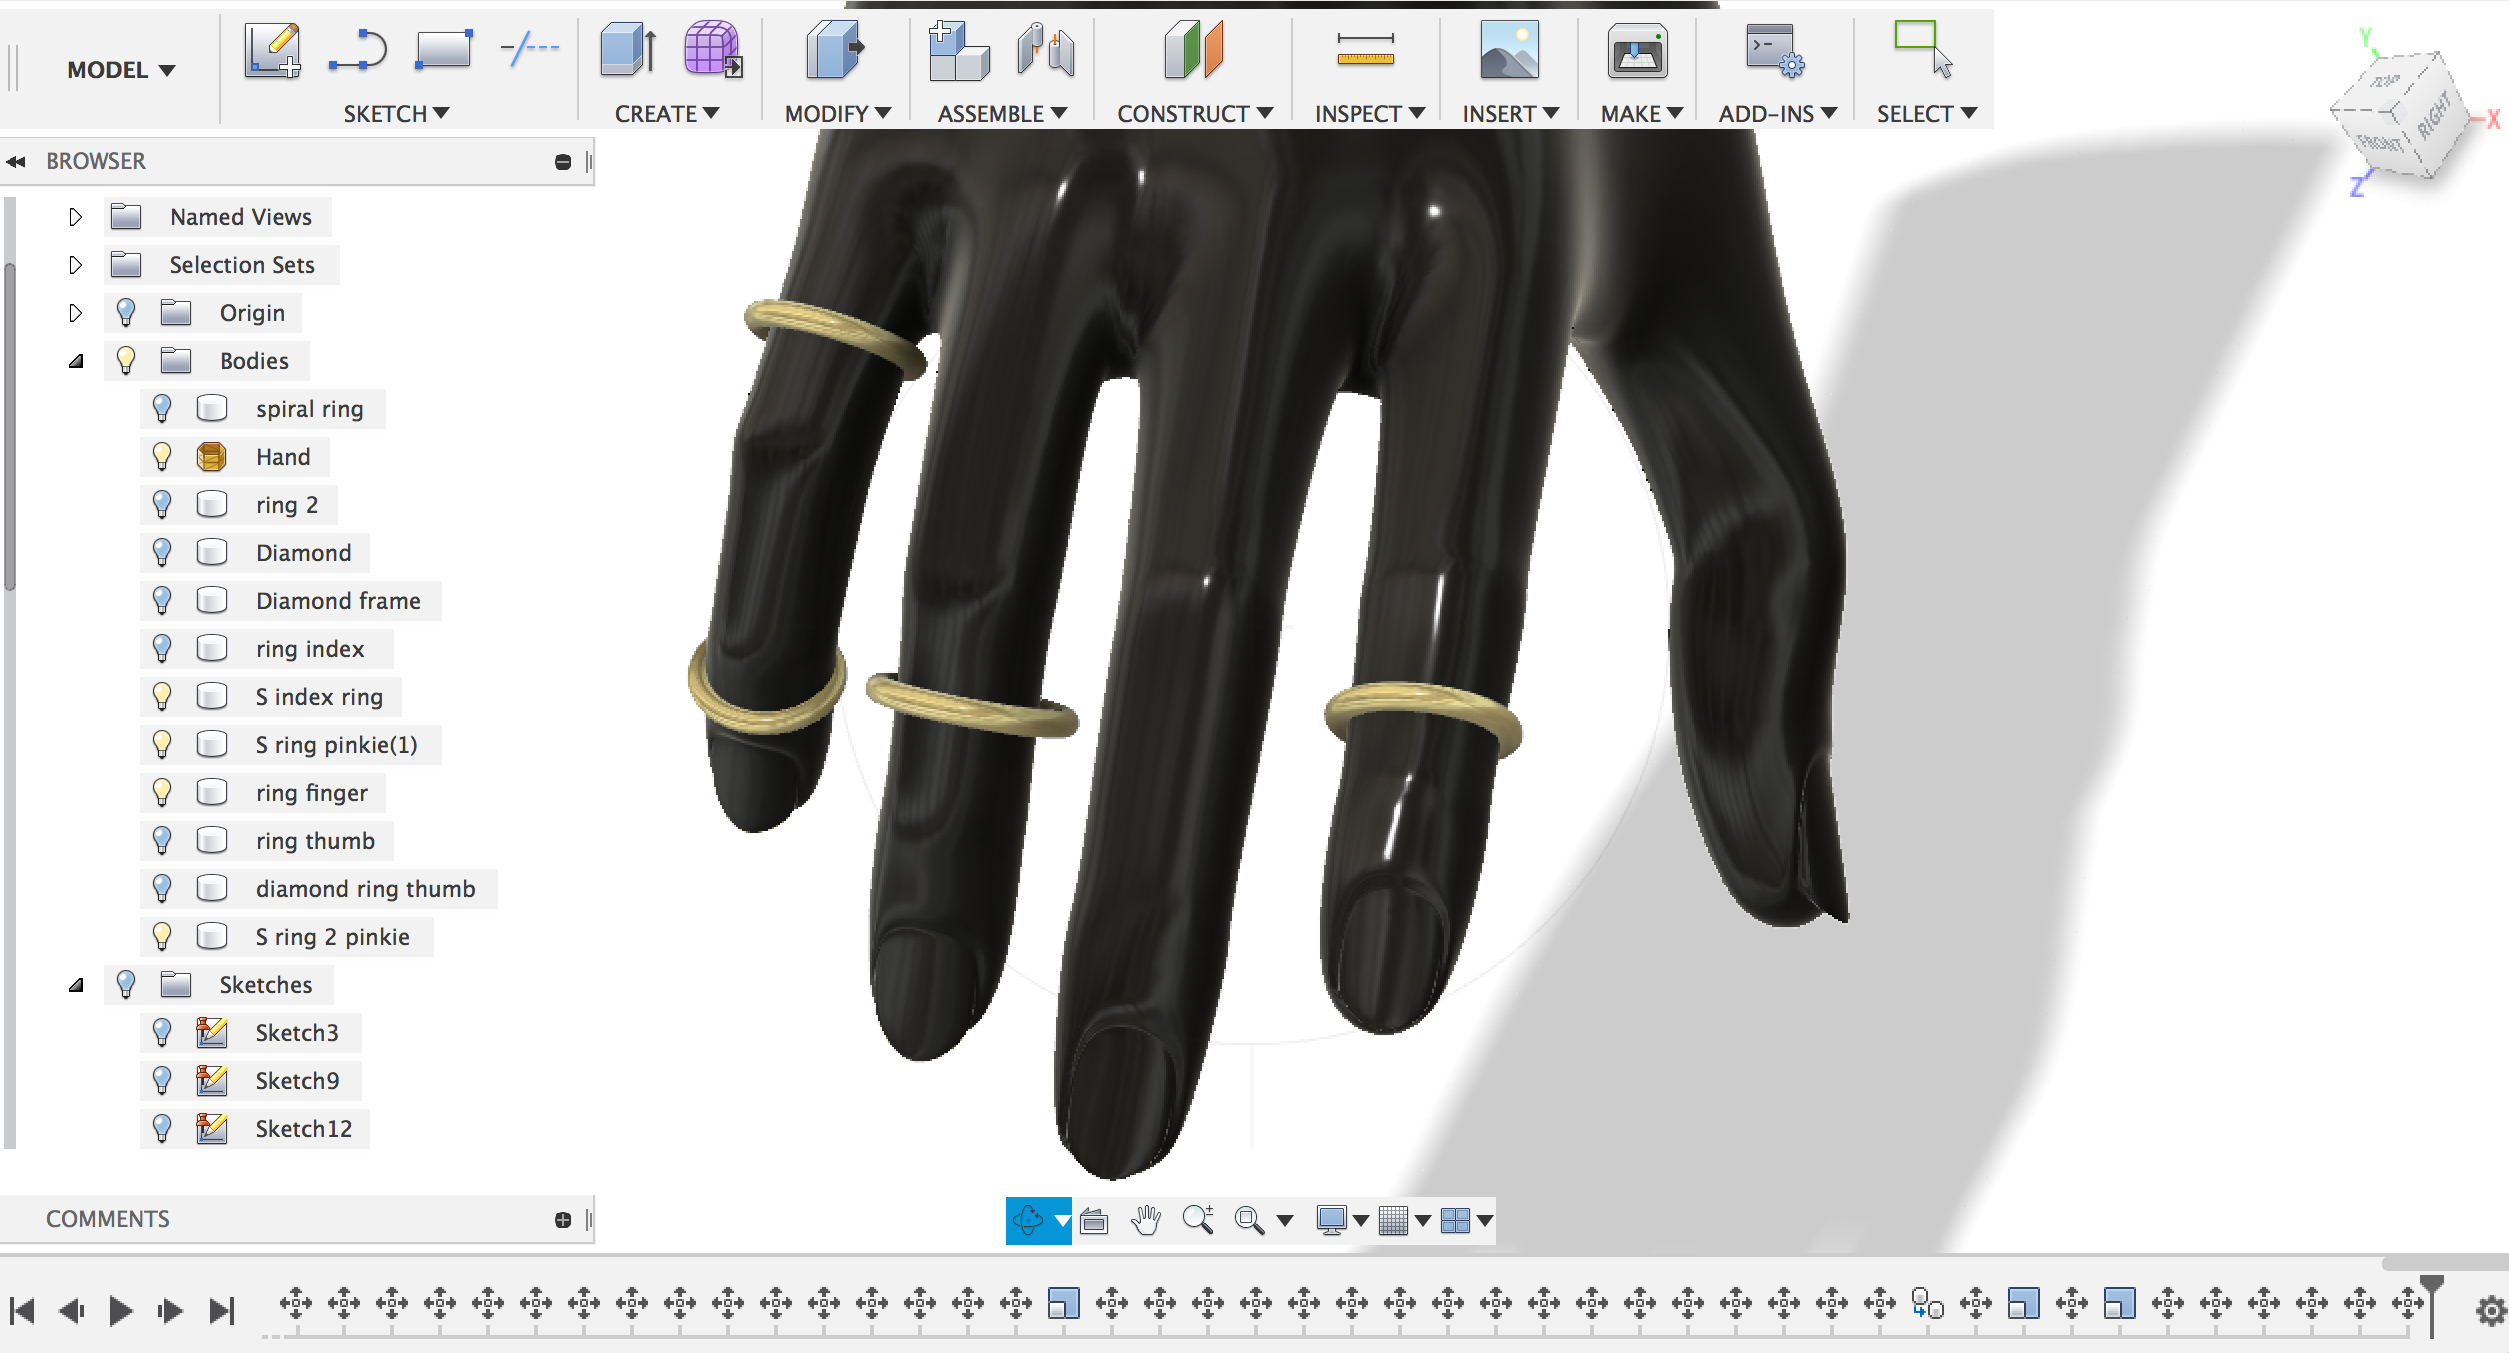Play the timeline animation
The image size is (2509, 1353).
coord(121,1310)
